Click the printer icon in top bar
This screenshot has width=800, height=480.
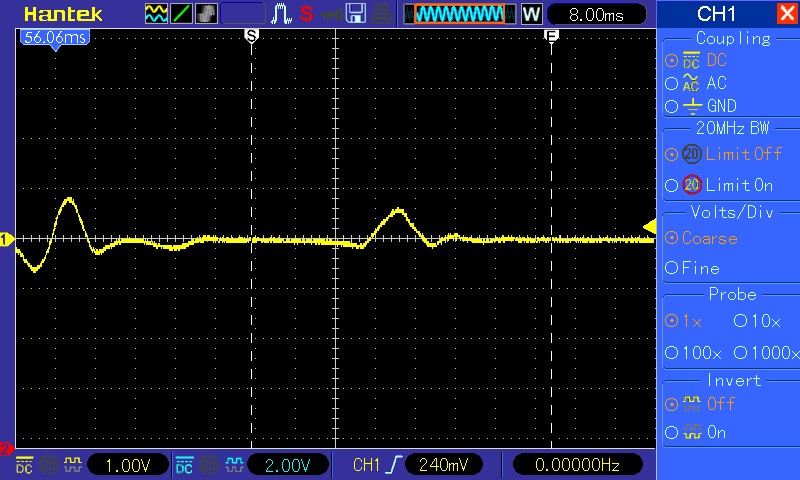click(382, 14)
